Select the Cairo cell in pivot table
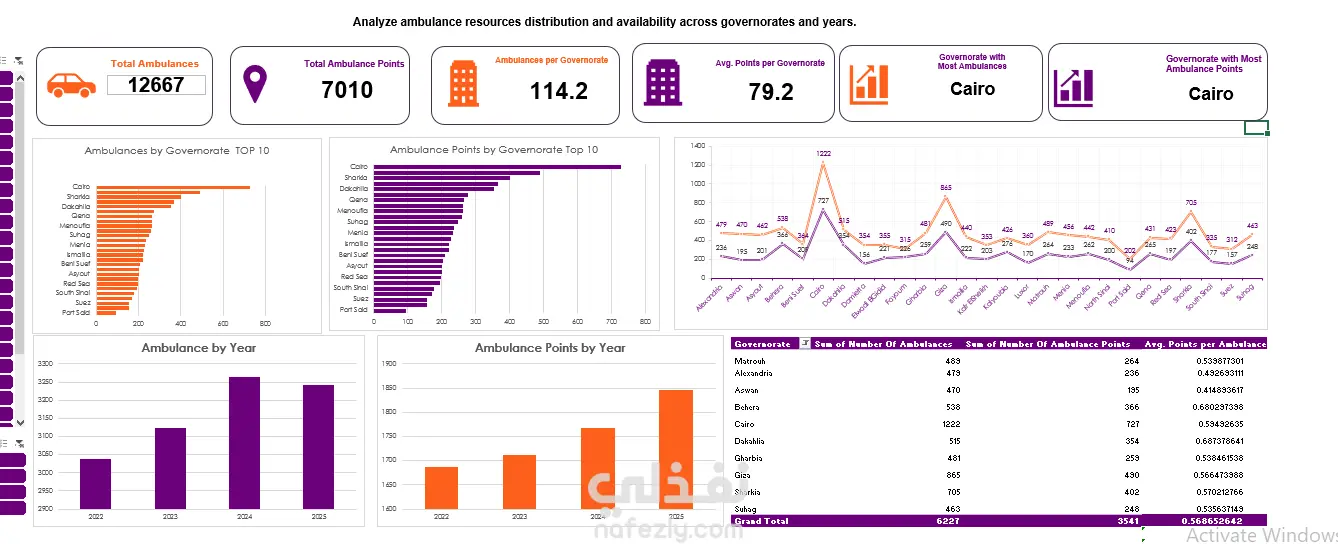The image size is (1338, 544). tap(745, 423)
